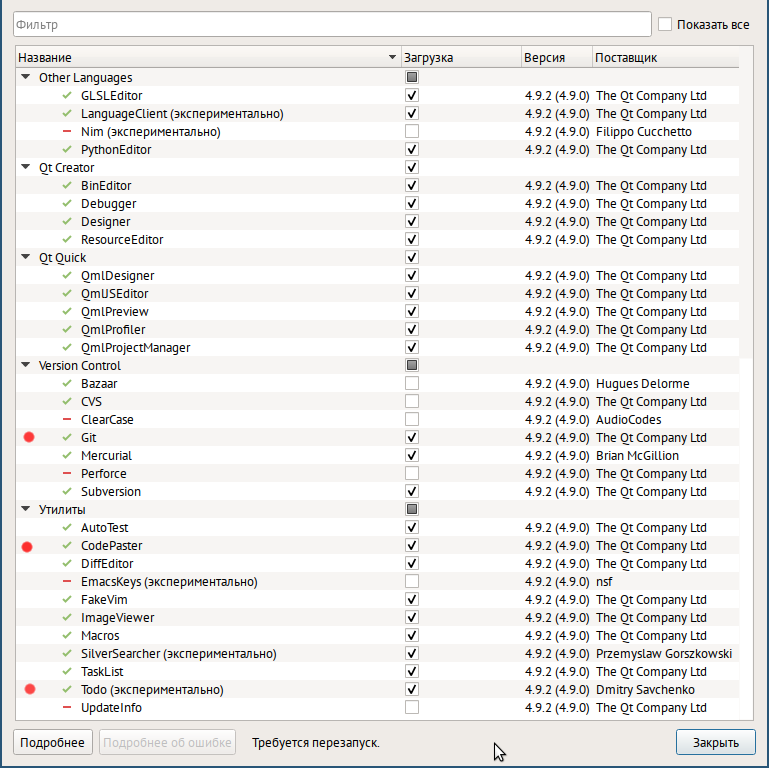Click the Подробнее об ошибке button
Viewport: 769px width, 768px height.
pyautogui.click(x=167, y=742)
